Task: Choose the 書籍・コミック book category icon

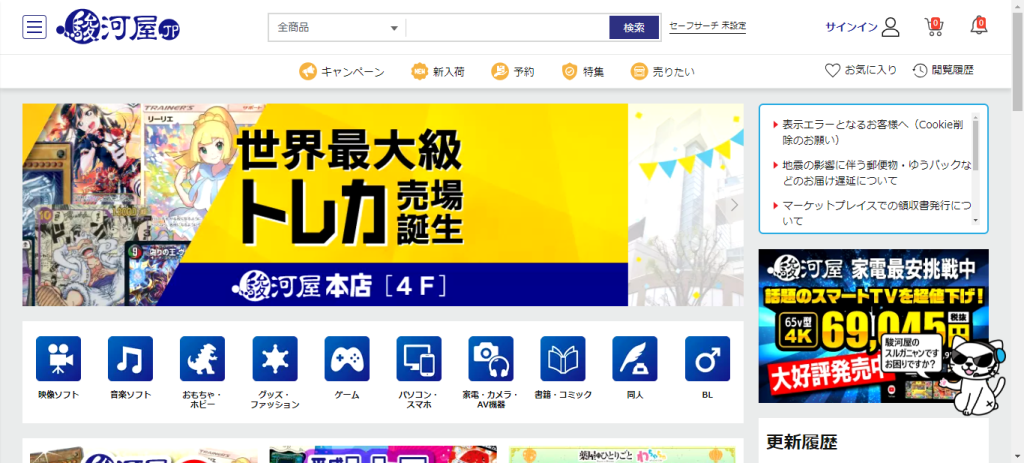Action: click(562, 358)
